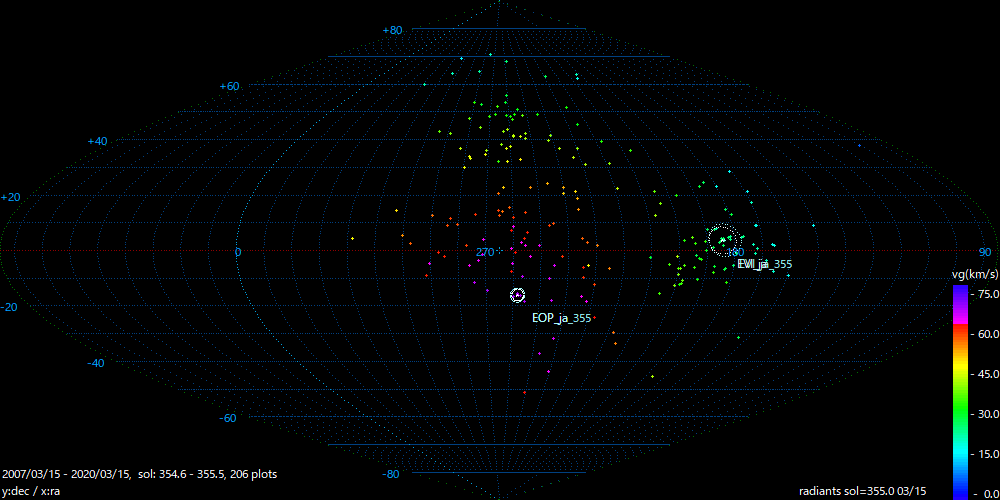Click the 0 RA label near left-center
This screenshot has height=500, width=1000.
click(238, 252)
